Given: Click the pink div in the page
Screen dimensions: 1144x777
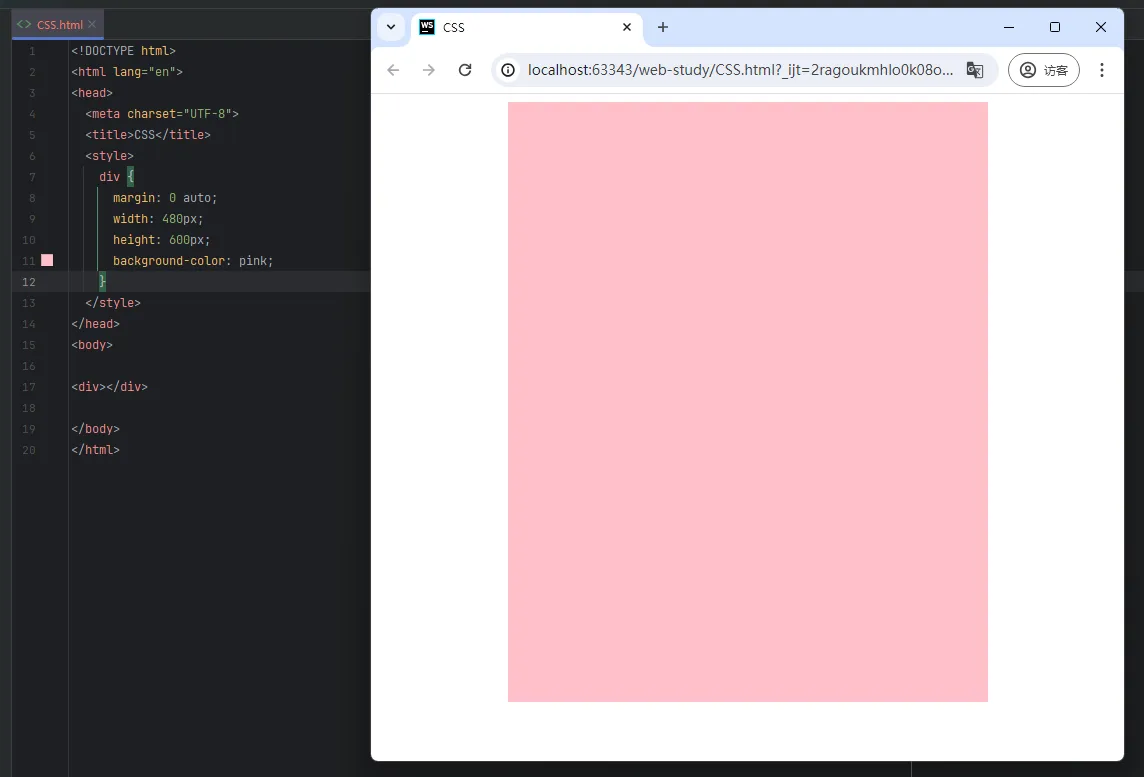Looking at the screenshot, I should click(x=747, y=401).
